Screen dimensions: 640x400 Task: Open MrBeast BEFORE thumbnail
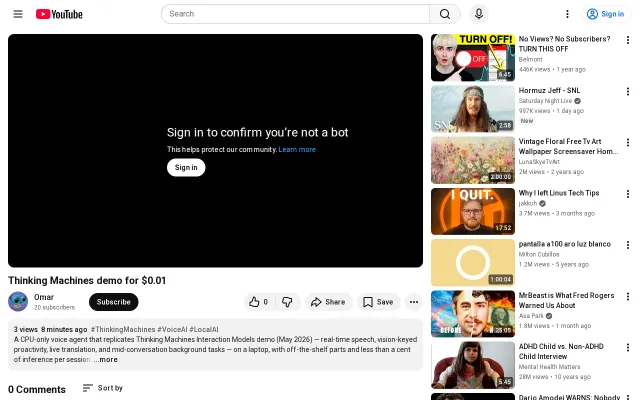coord(473,314)
